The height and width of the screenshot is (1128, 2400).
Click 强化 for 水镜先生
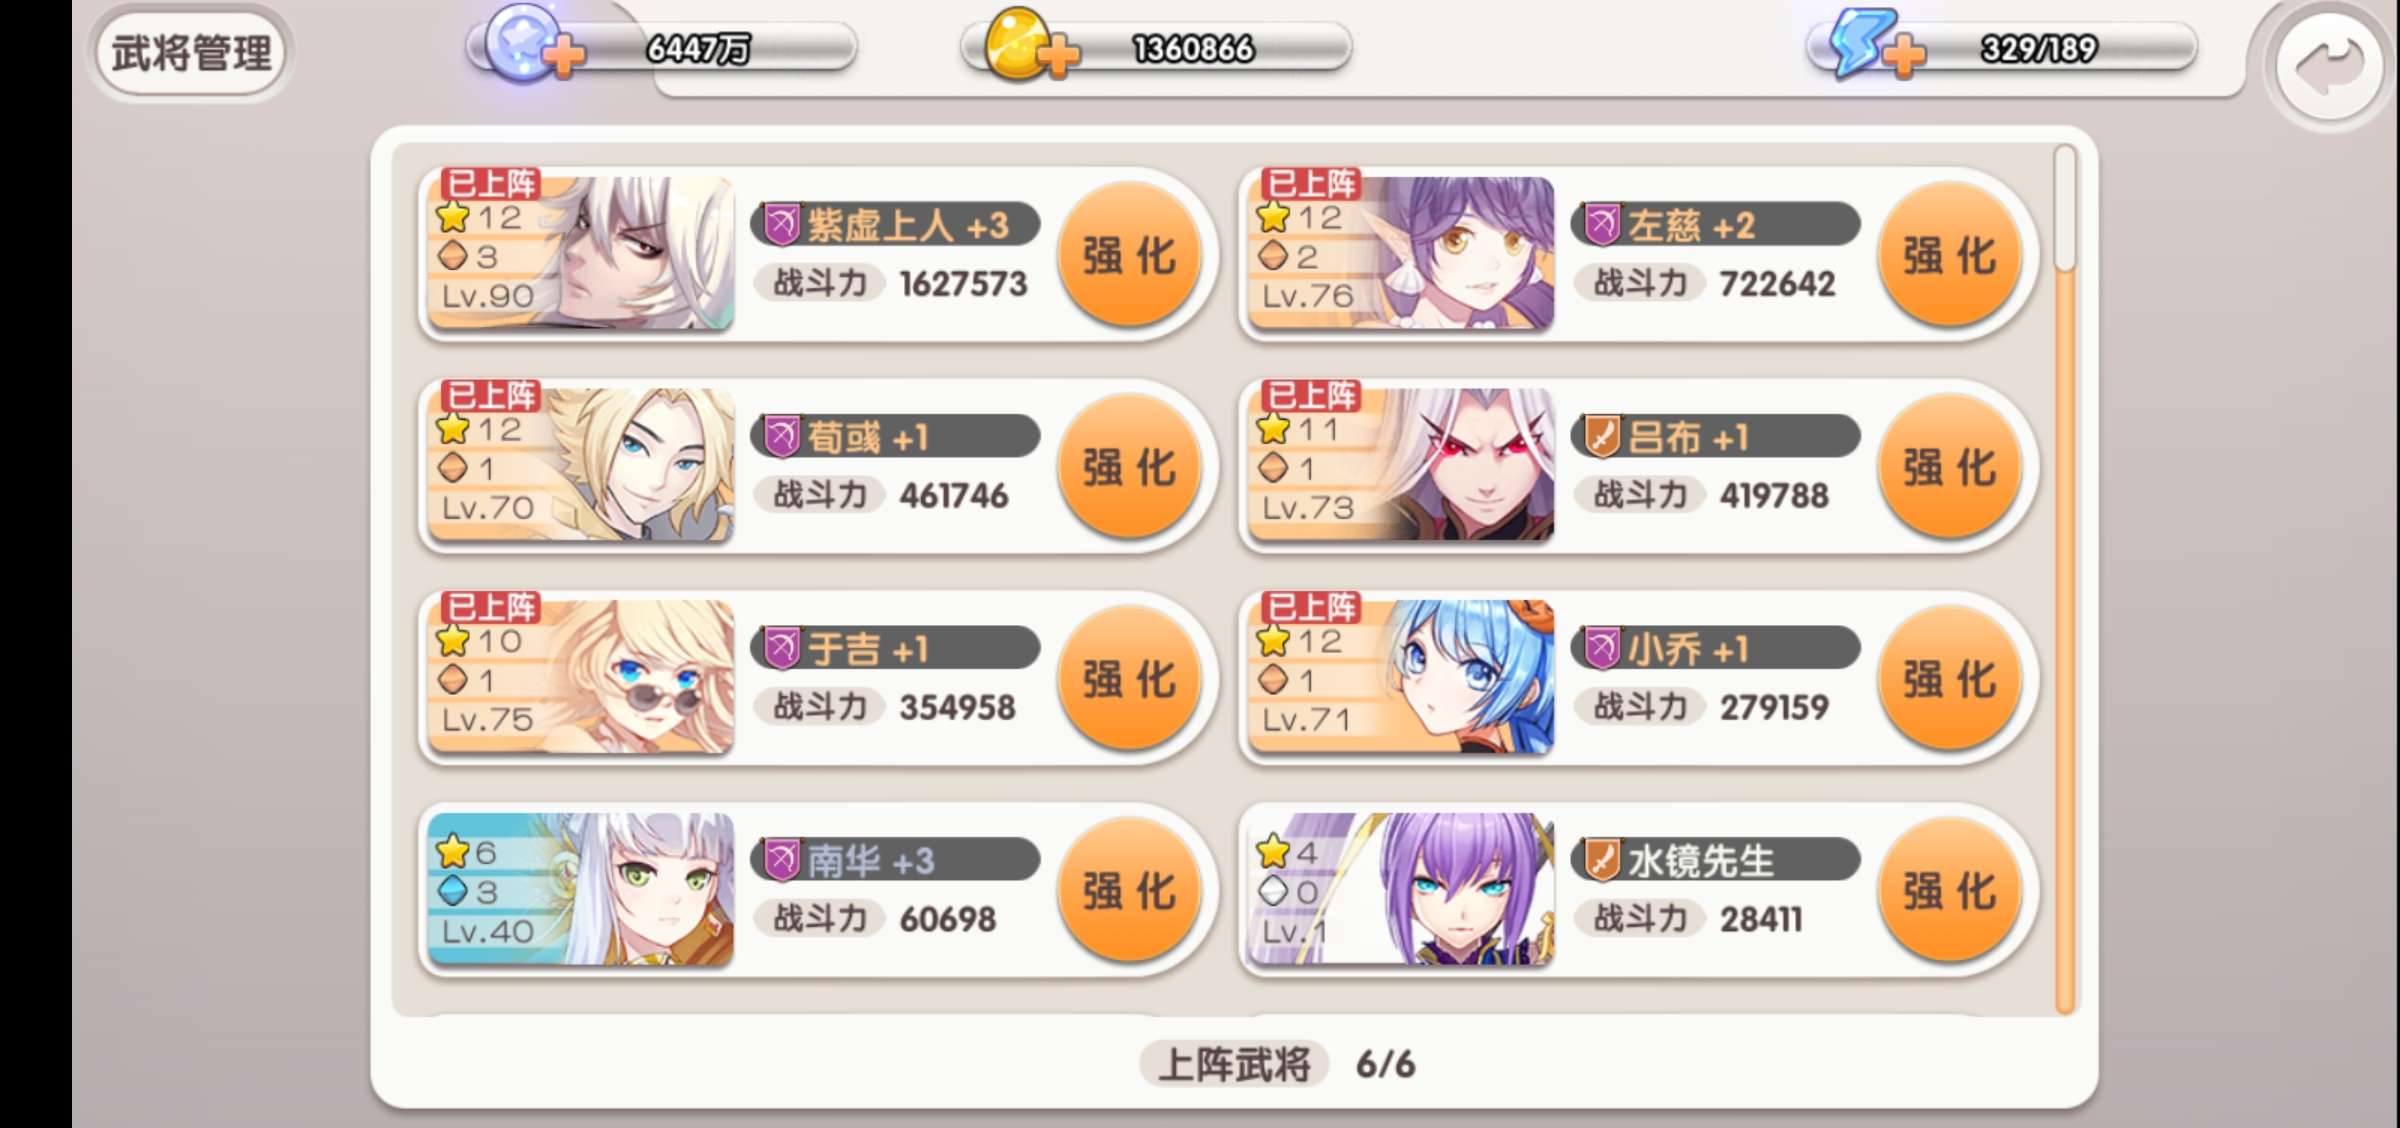(x=1949, y=890)
